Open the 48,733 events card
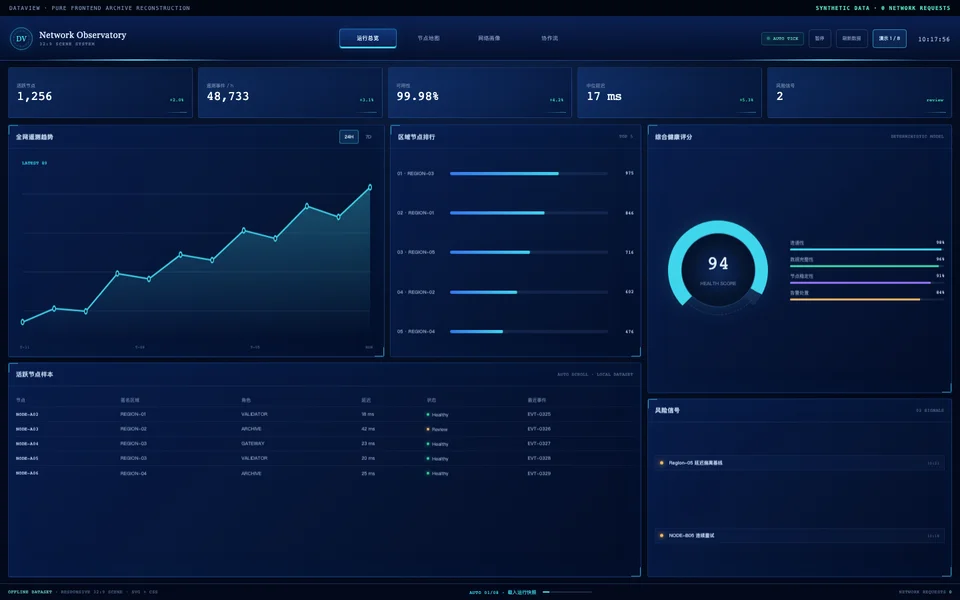Image resolution: width=960 pixels, height=600 pixels. coord(290,92)
